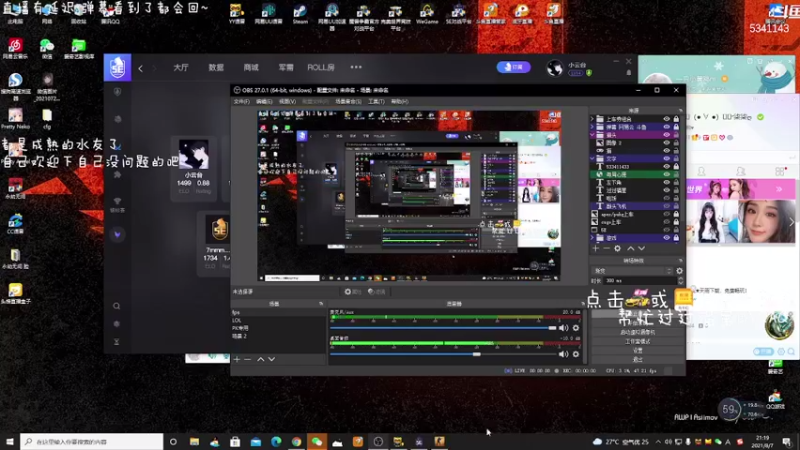The height and width of the screenshot is (450, 800).
Task: Open NetEase Cloud Music desktop icon
Action: click(x=15, y=49)
